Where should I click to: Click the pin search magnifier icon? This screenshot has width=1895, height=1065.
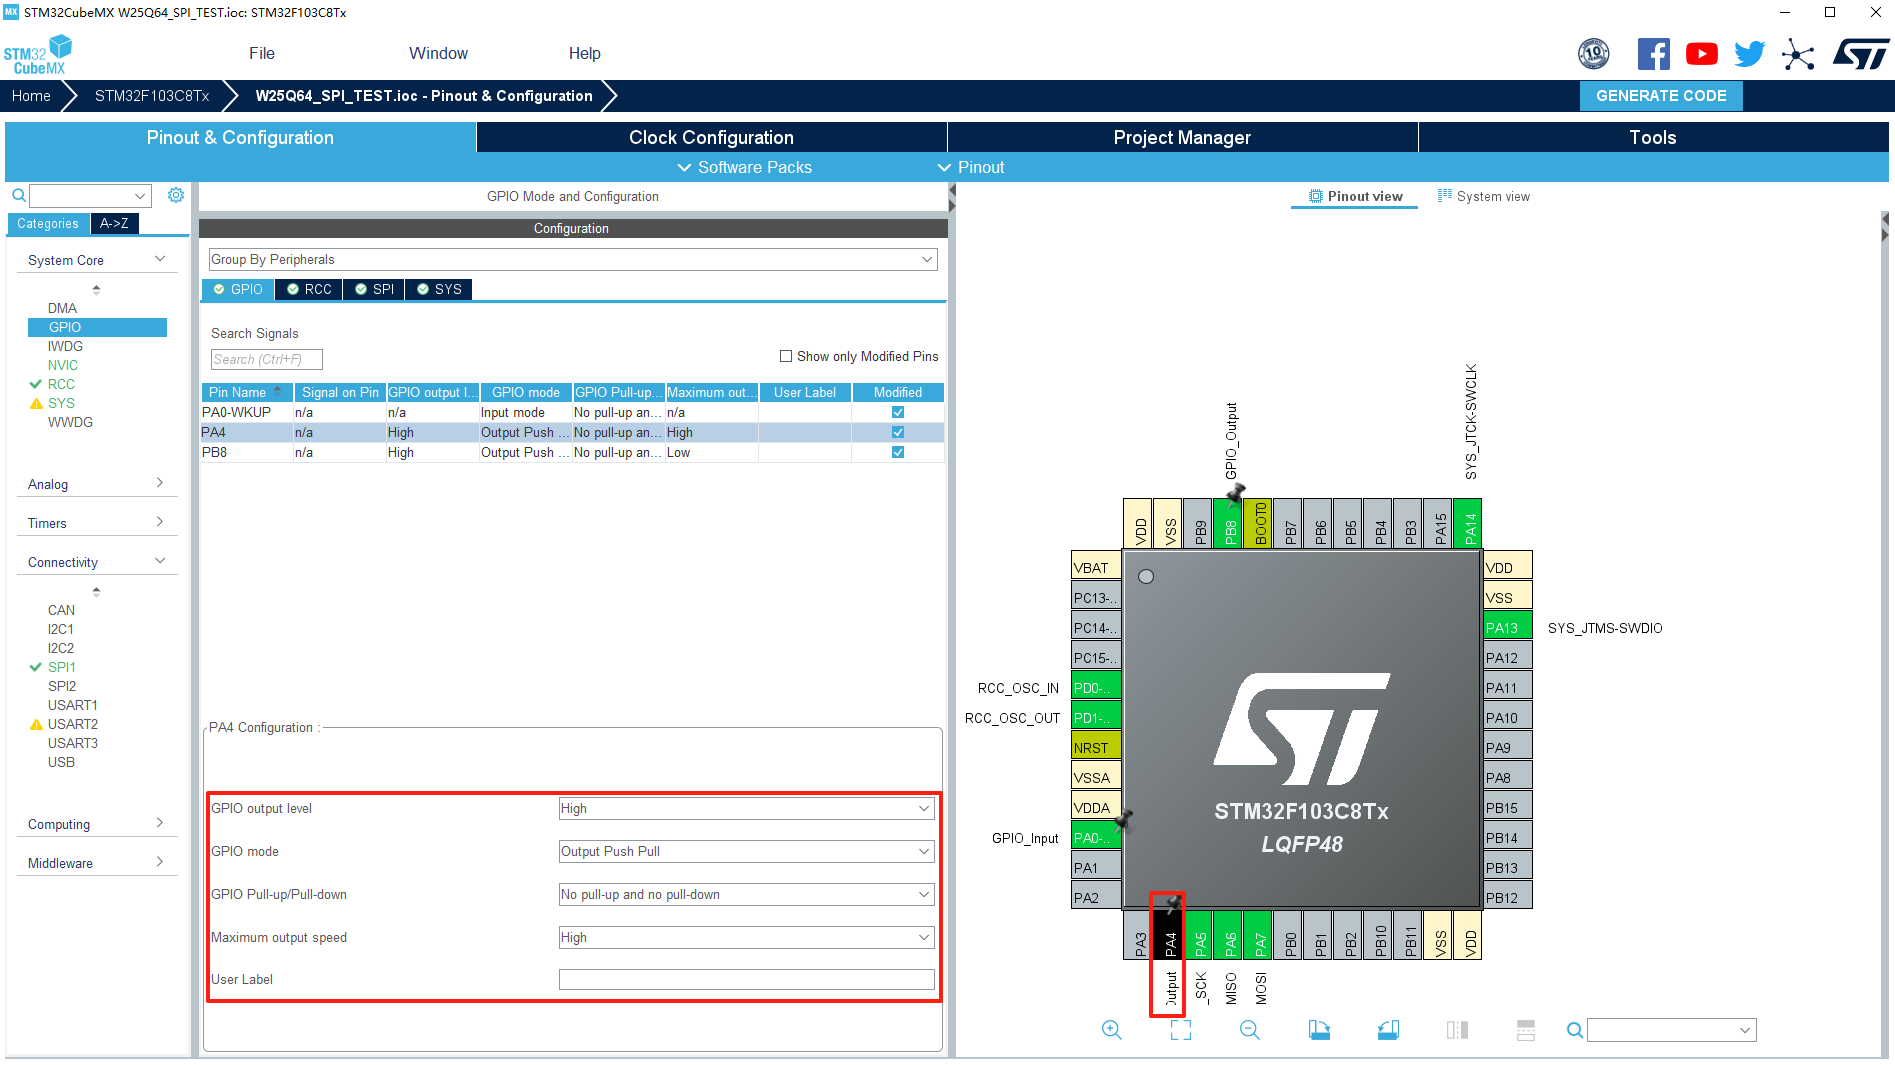pos(1575,1030)
